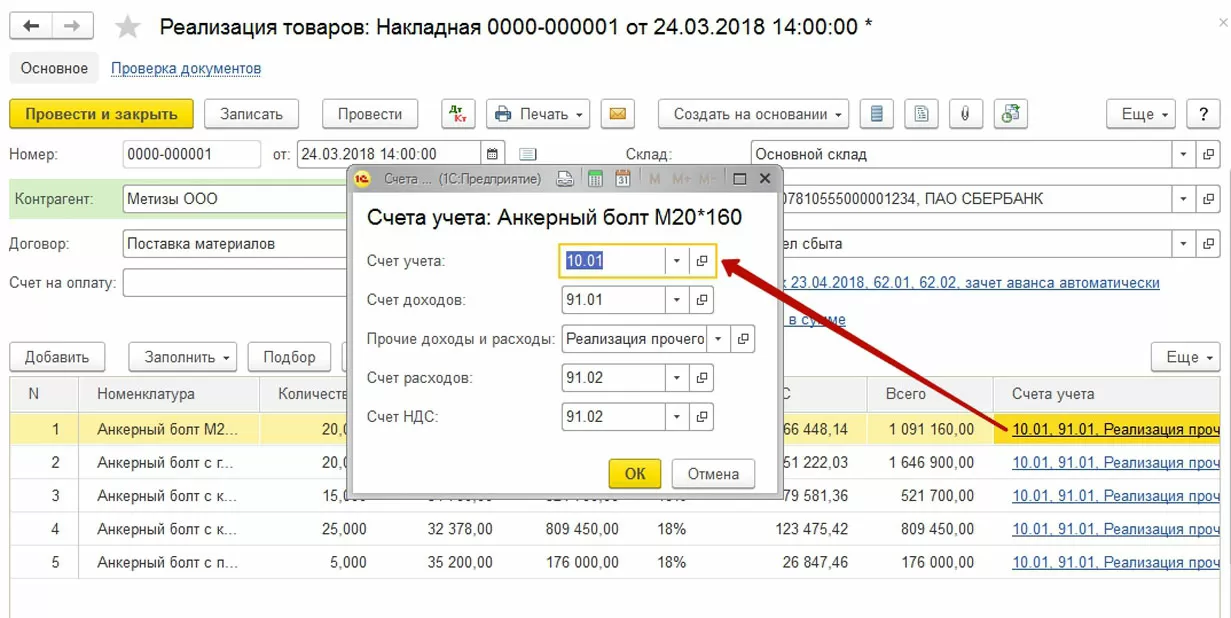The height and width of the screenshot is (618, 1231).
Task: Open the document structure list icon
Action: click(877, 114)
